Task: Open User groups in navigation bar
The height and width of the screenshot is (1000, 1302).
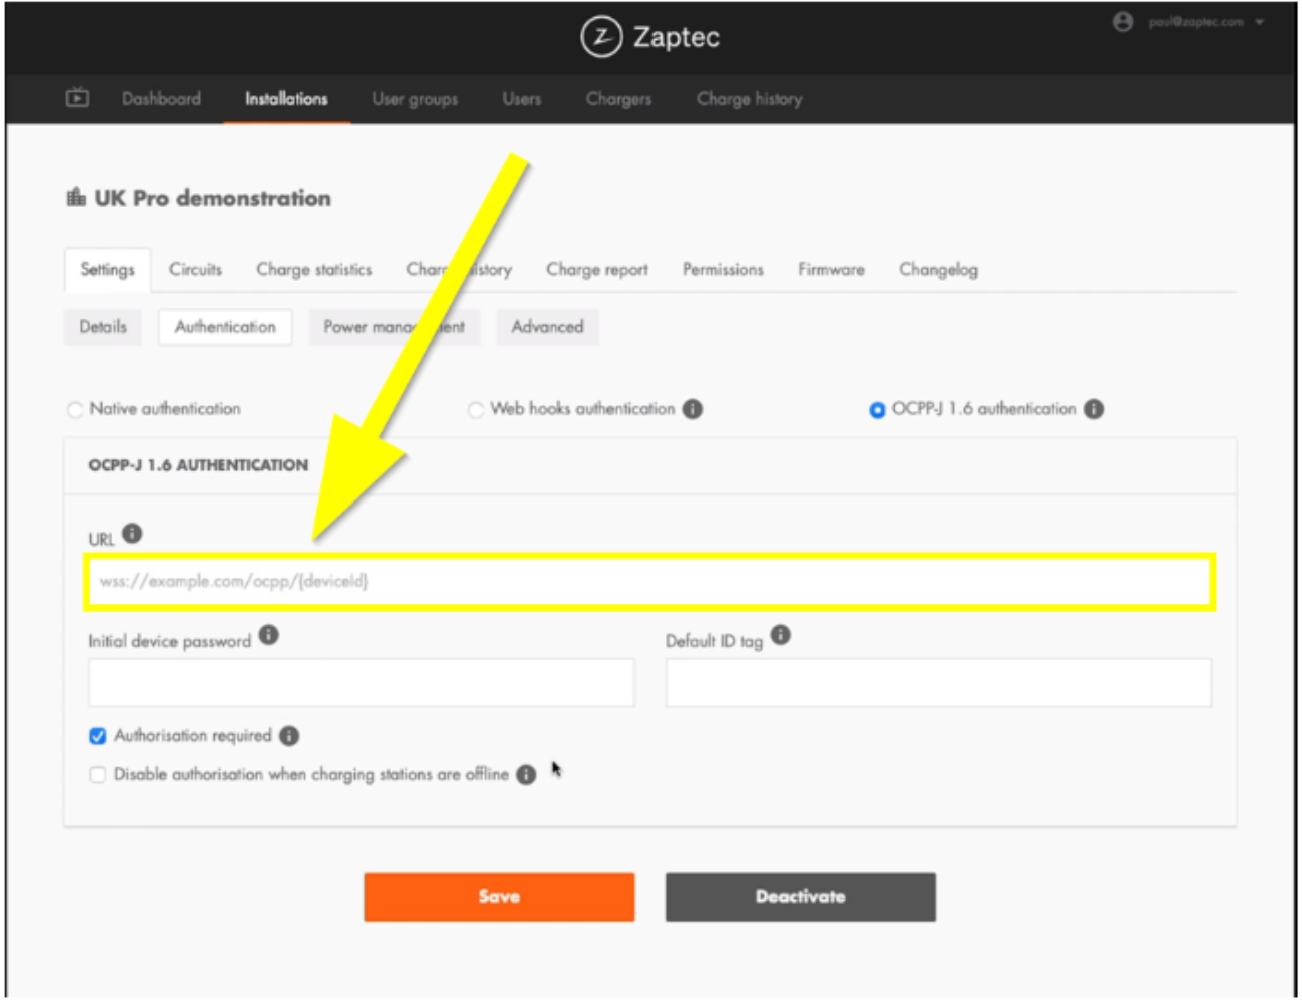Action: pos(415,99)
